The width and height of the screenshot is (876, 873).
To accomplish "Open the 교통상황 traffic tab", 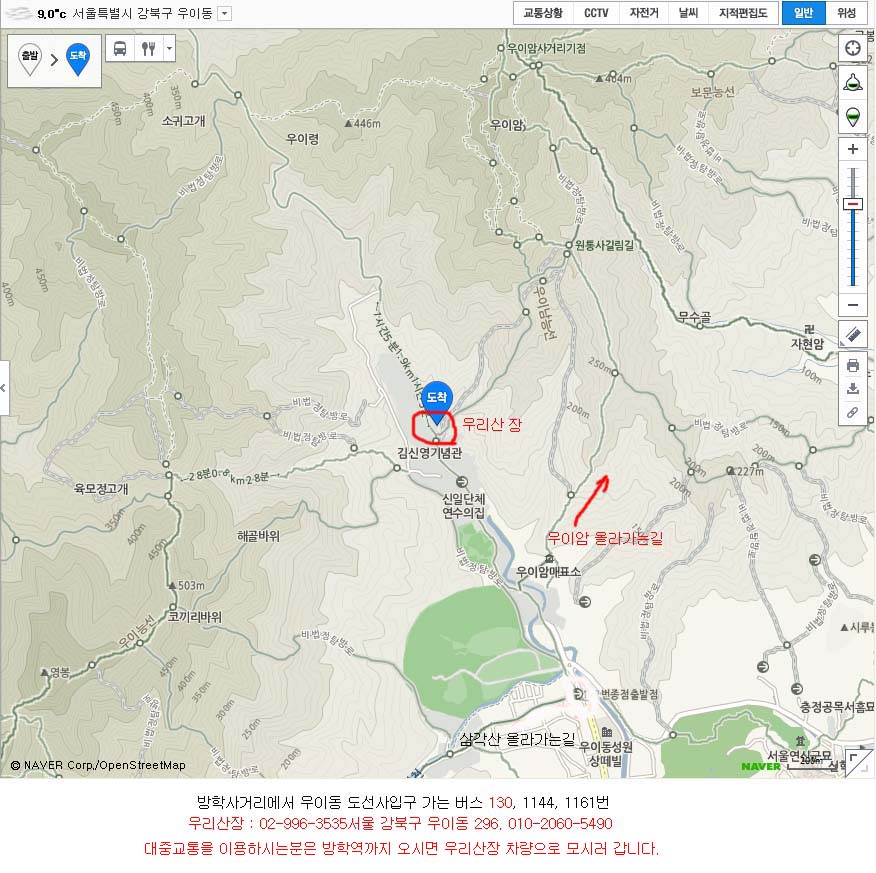I will click(543, 13).
